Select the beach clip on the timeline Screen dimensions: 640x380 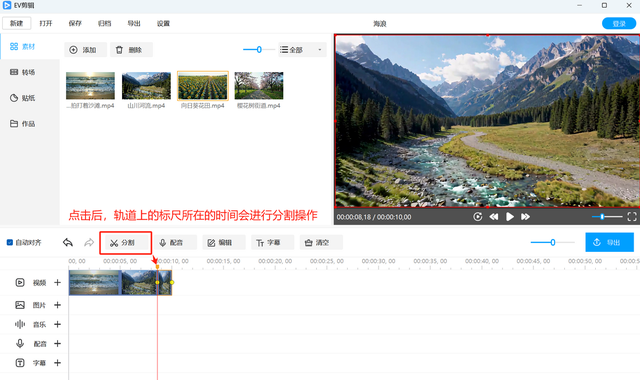95,282
